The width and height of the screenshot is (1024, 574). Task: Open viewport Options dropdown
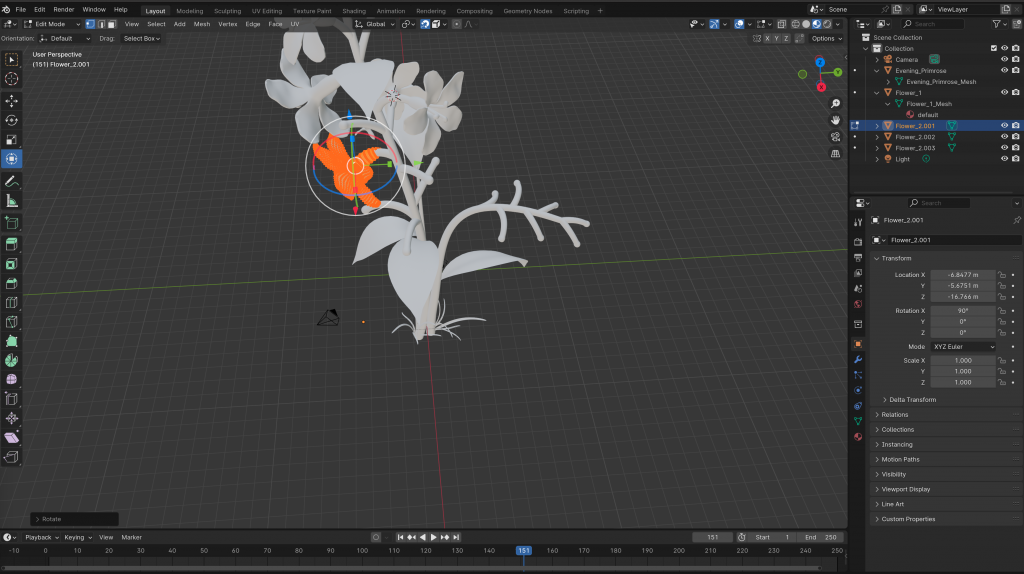pyautogui.click(x=826, y=39)
